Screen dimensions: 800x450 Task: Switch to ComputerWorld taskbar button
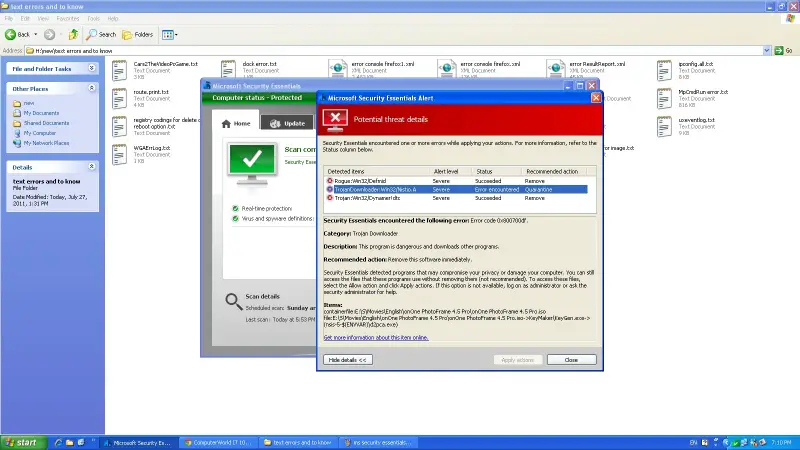pos(218,442)
